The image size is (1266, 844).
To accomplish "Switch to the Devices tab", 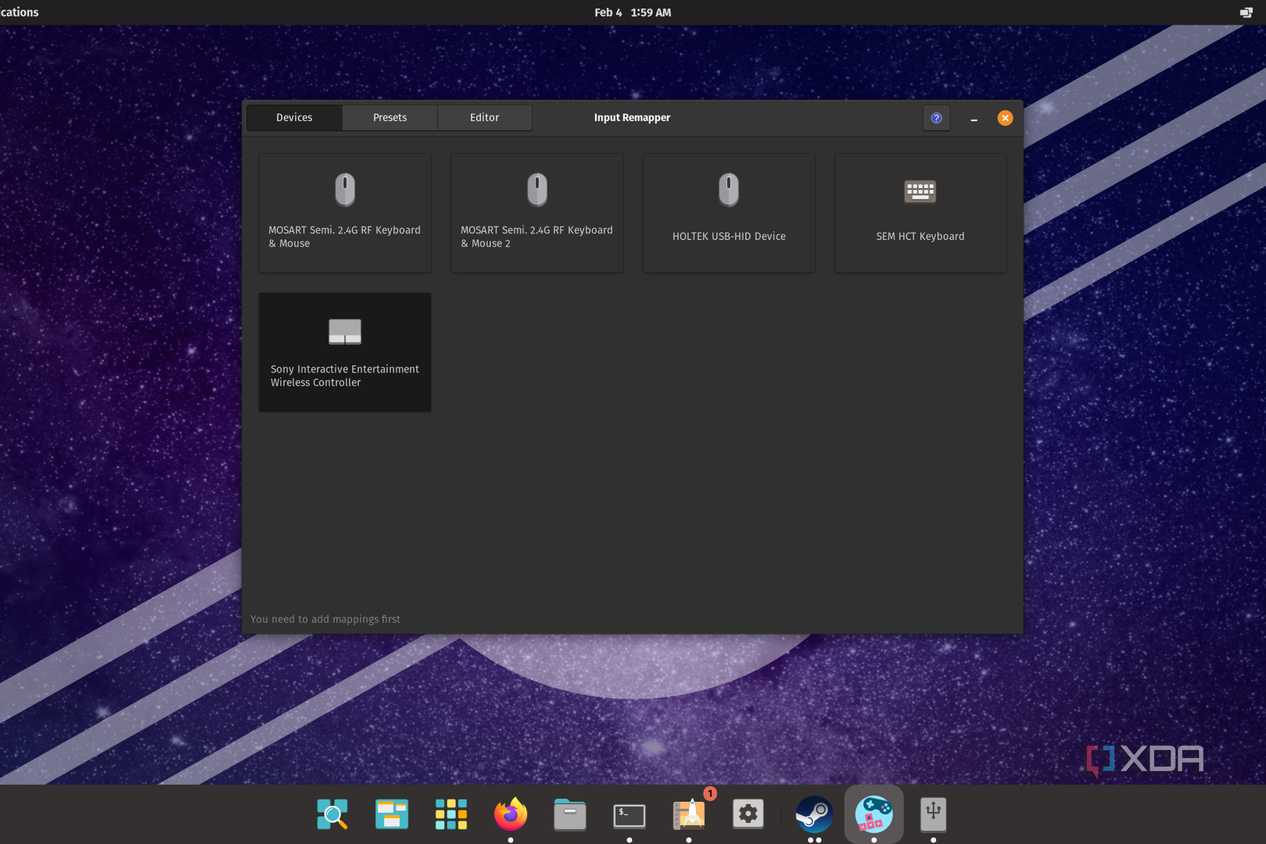I will (x=294, y=117).
